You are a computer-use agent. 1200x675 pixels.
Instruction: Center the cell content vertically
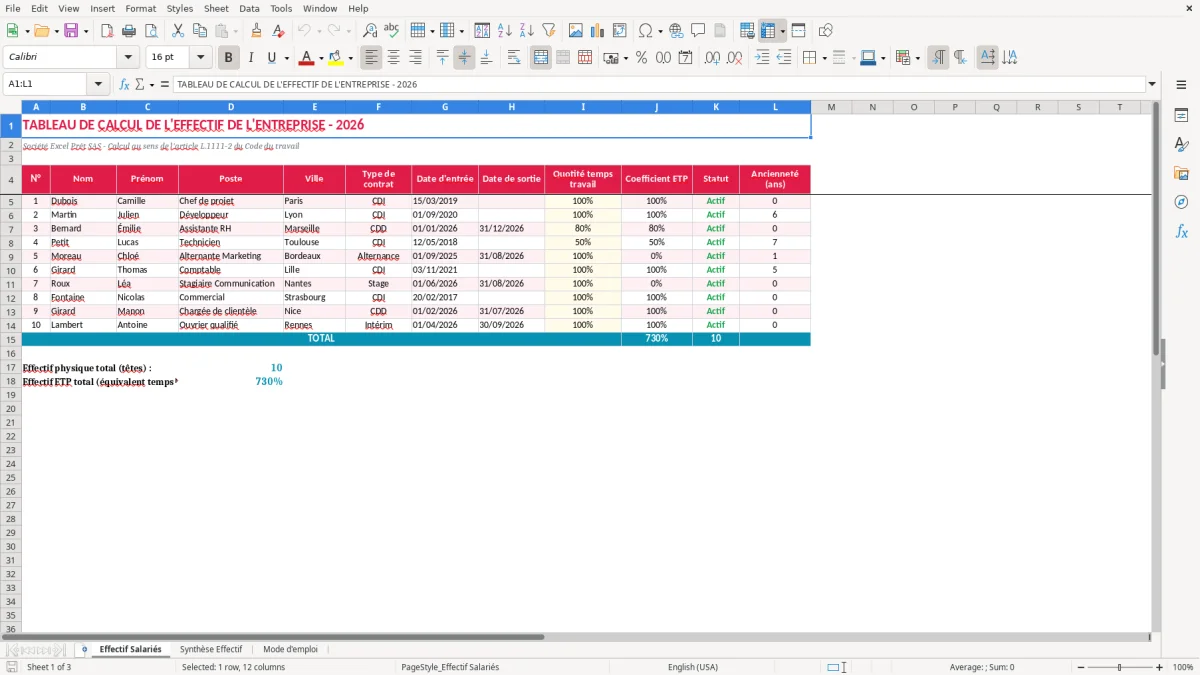click(464, 58)
